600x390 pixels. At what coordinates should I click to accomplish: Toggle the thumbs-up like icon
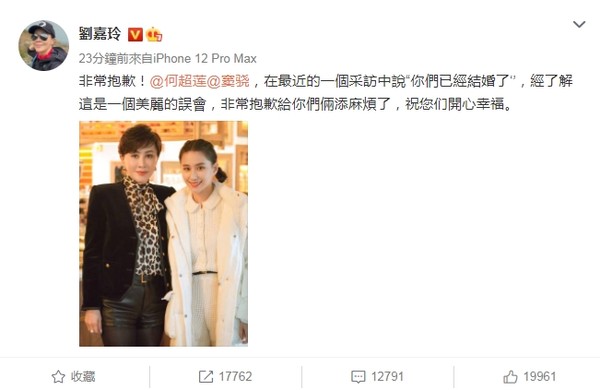[x=510, y=377]
